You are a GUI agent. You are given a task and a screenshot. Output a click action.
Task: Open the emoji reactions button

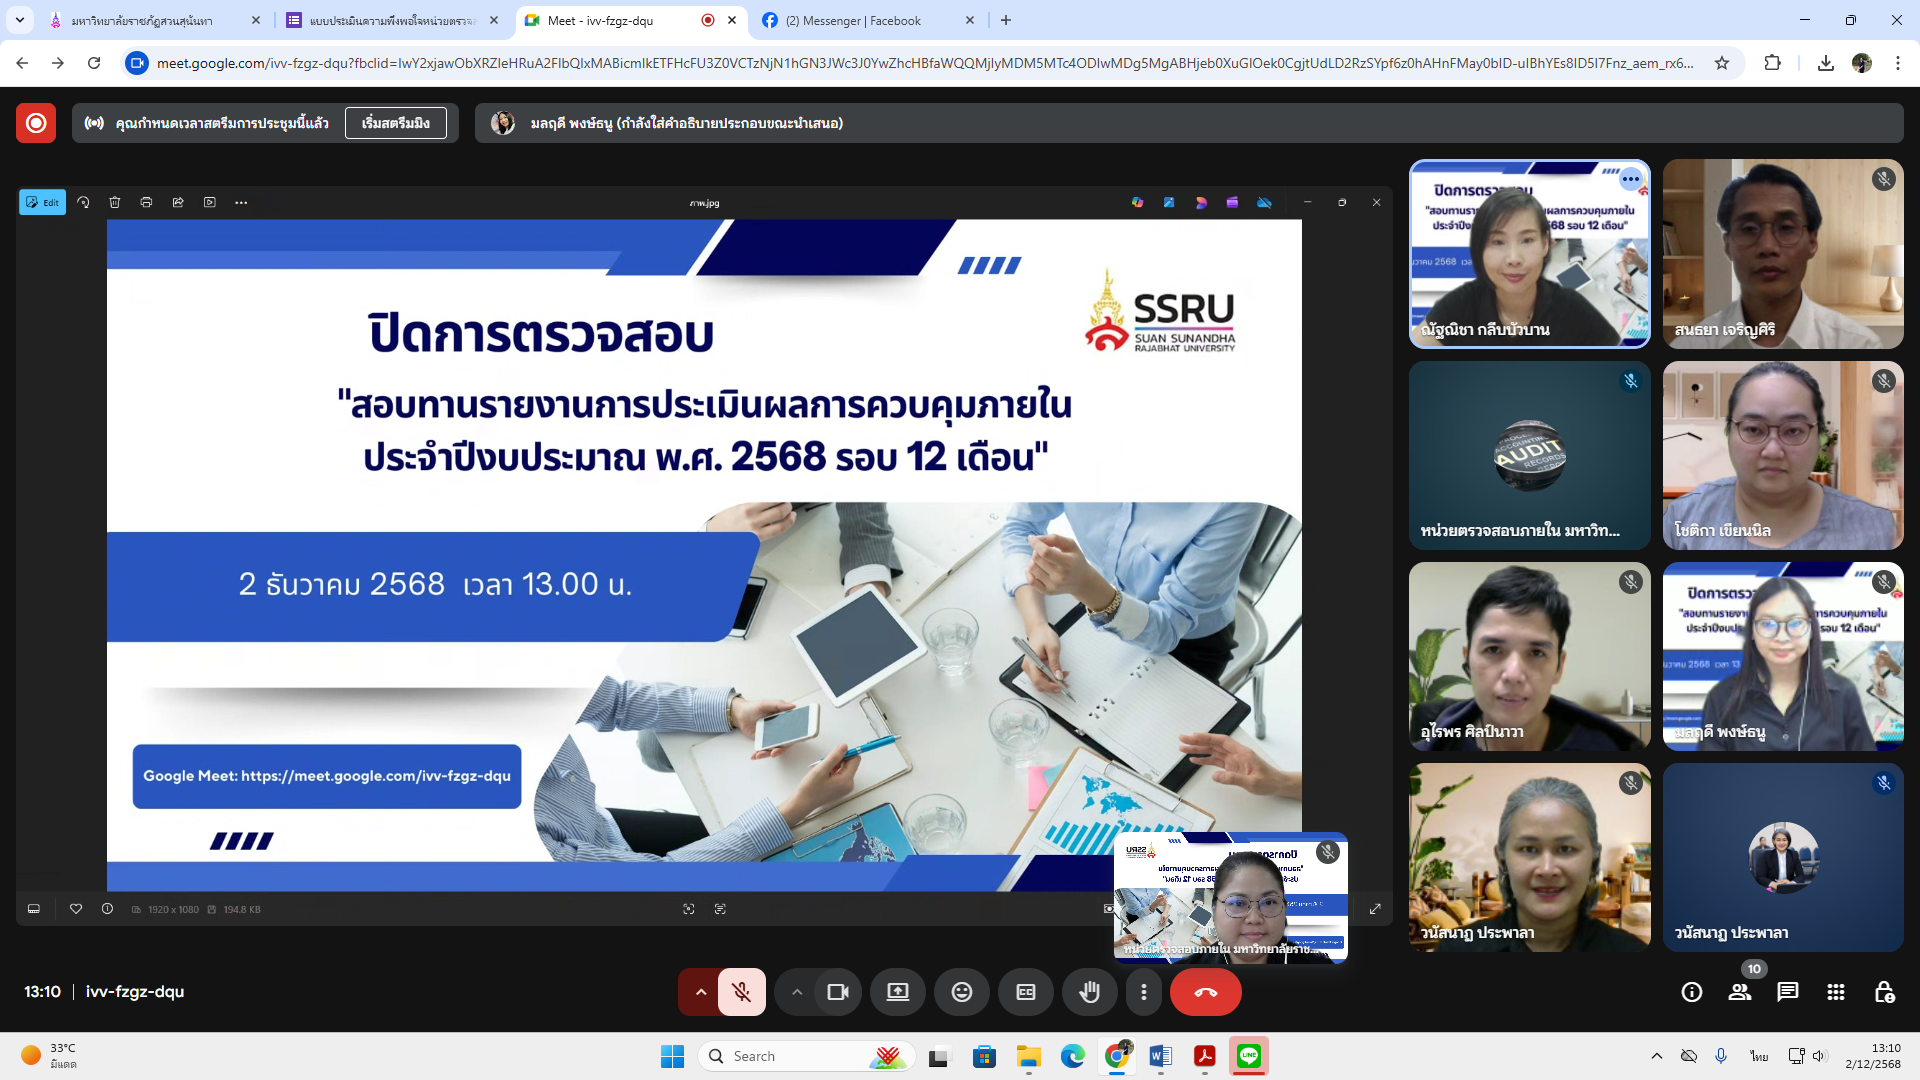[961, 992]
